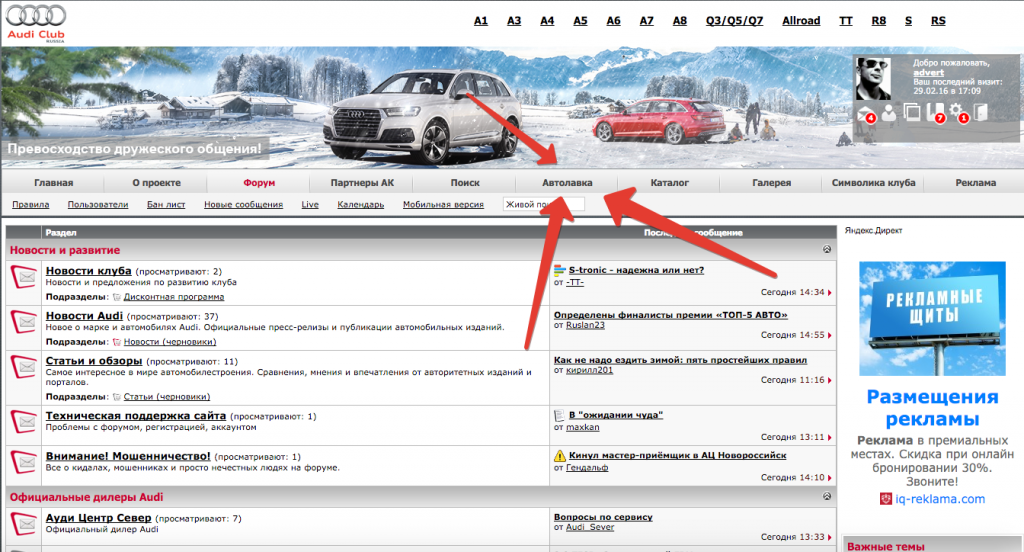This screenshot has width=1024, height=552.
Task: Open the О проекте navigation tab
Action: coord(156,183)
